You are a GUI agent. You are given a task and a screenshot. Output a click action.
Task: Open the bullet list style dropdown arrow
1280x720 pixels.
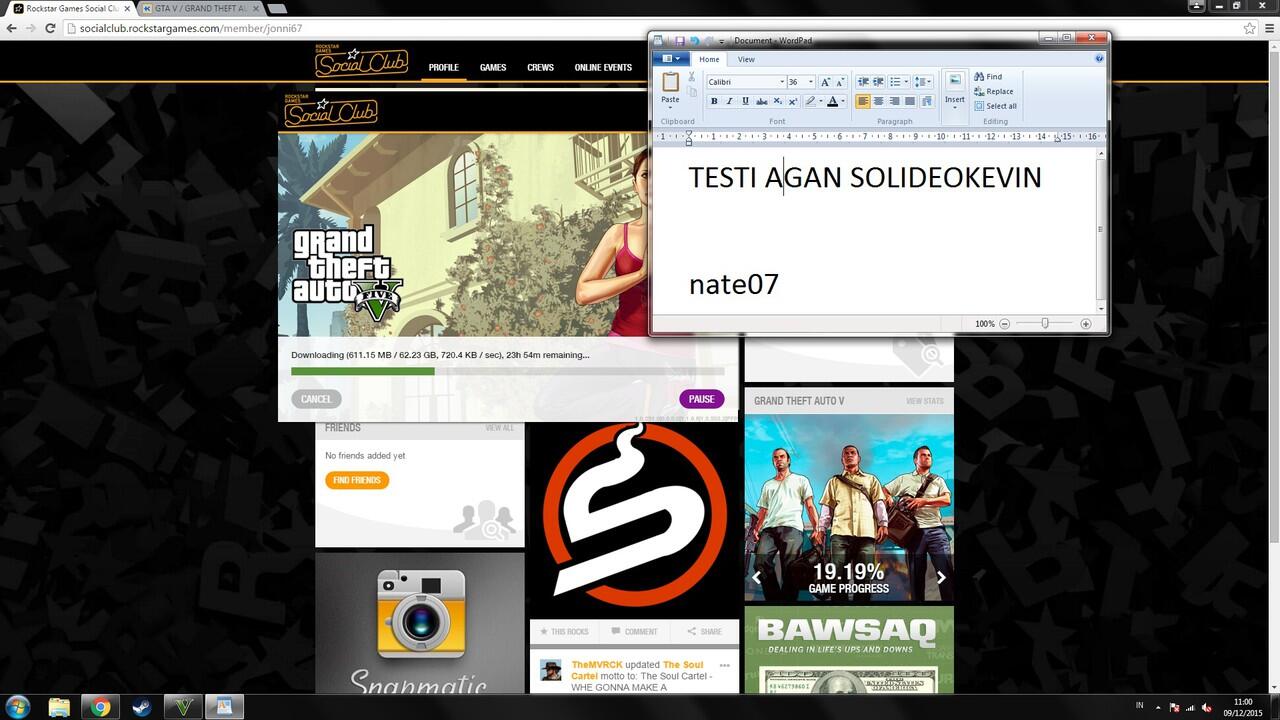[907, 82]
